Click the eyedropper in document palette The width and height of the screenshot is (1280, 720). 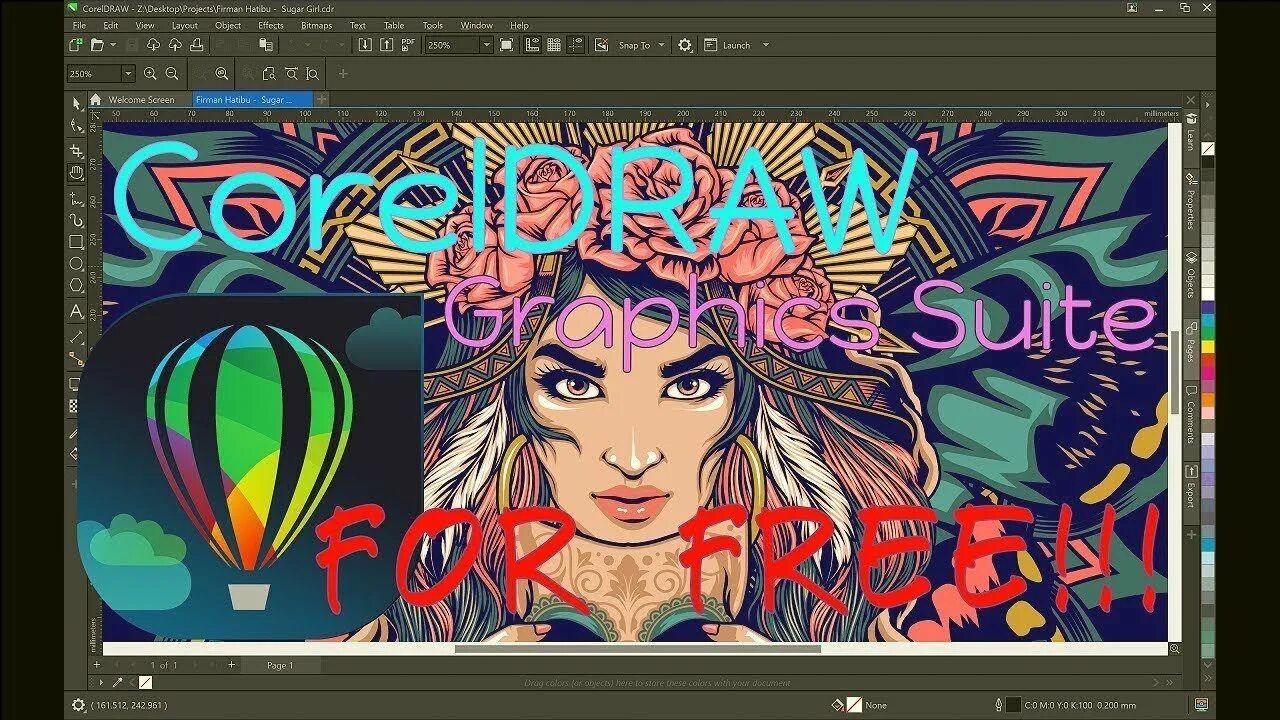click(117, 682)
